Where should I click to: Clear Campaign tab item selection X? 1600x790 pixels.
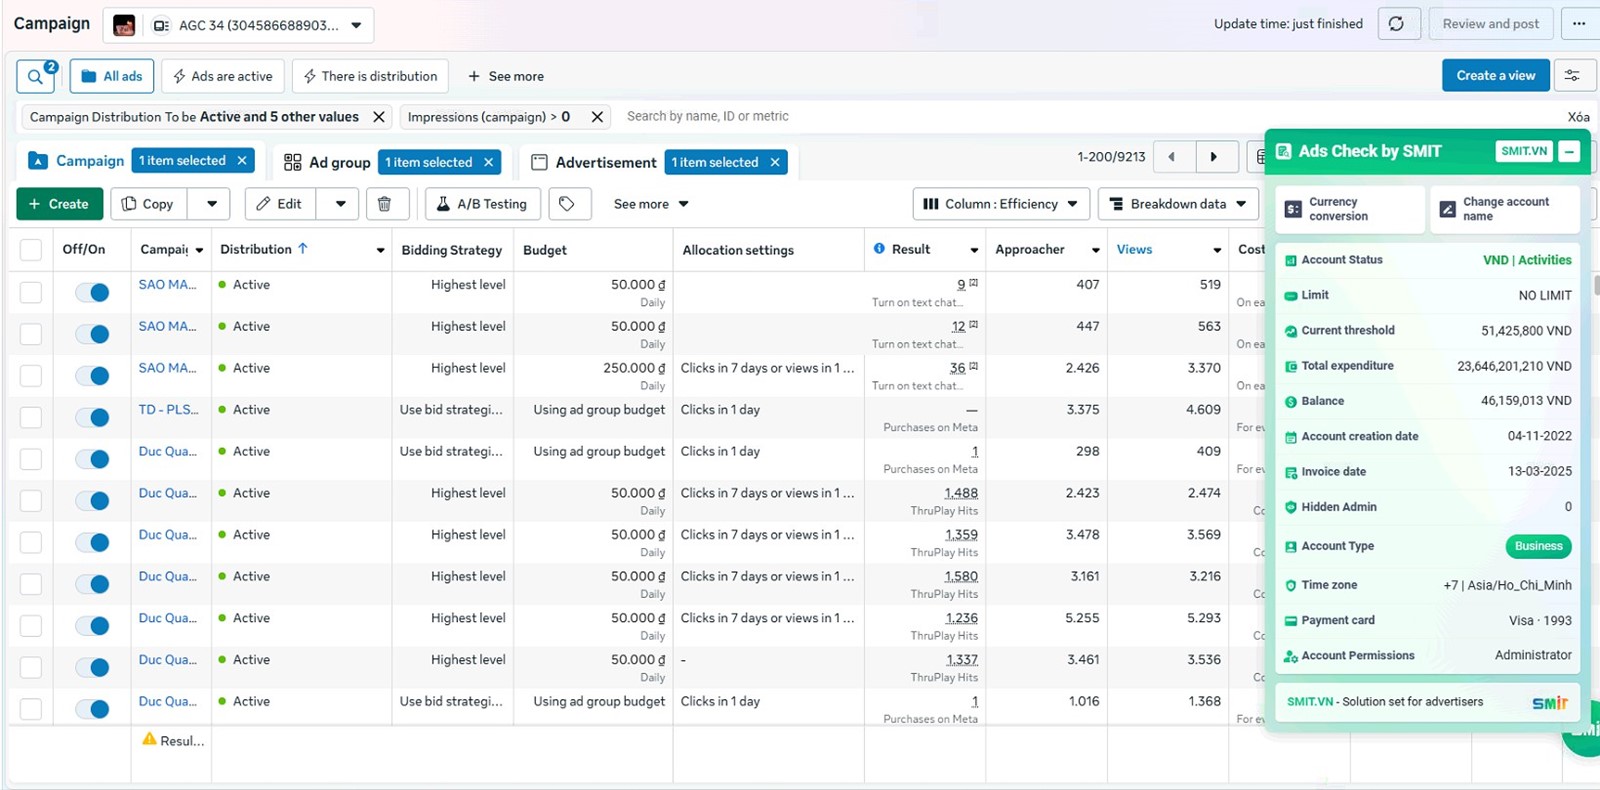[x=242, y=161]
